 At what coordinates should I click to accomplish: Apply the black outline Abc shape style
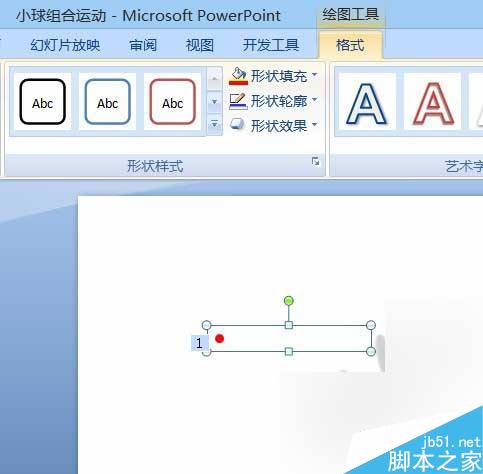43,102
